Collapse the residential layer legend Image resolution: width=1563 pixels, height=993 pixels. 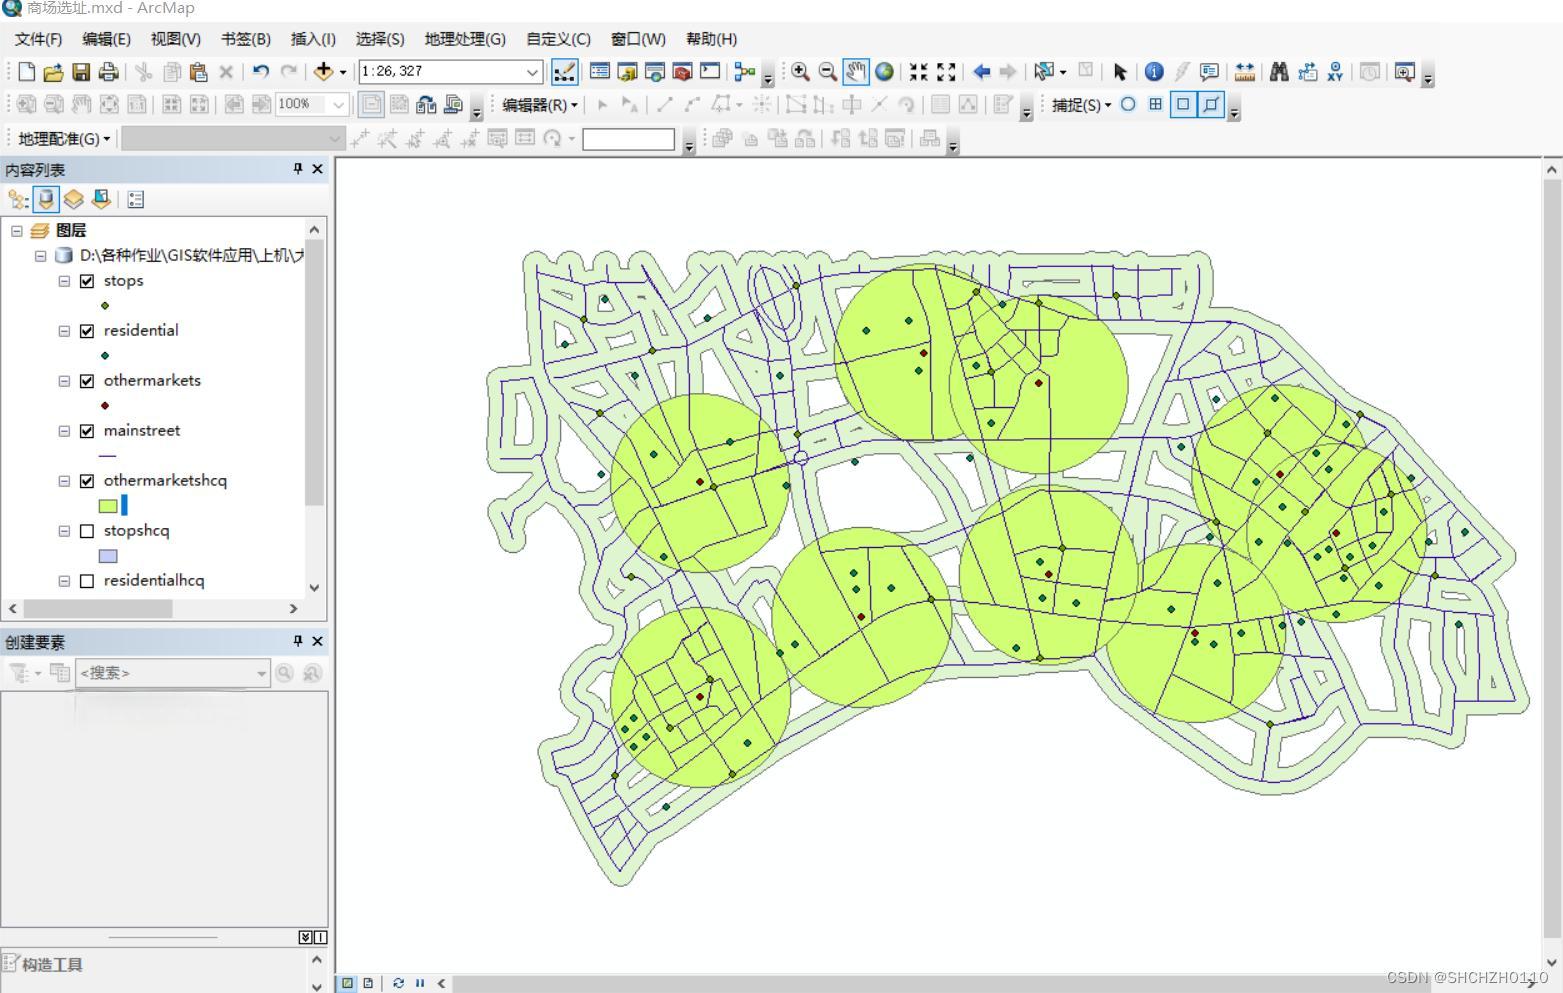tap(64, 331)
